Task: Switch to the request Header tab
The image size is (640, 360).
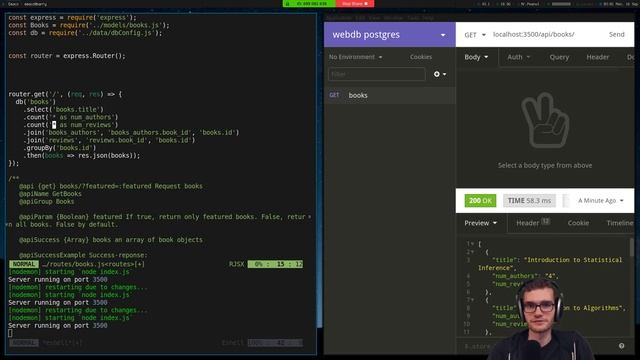Action: (598, 57)
